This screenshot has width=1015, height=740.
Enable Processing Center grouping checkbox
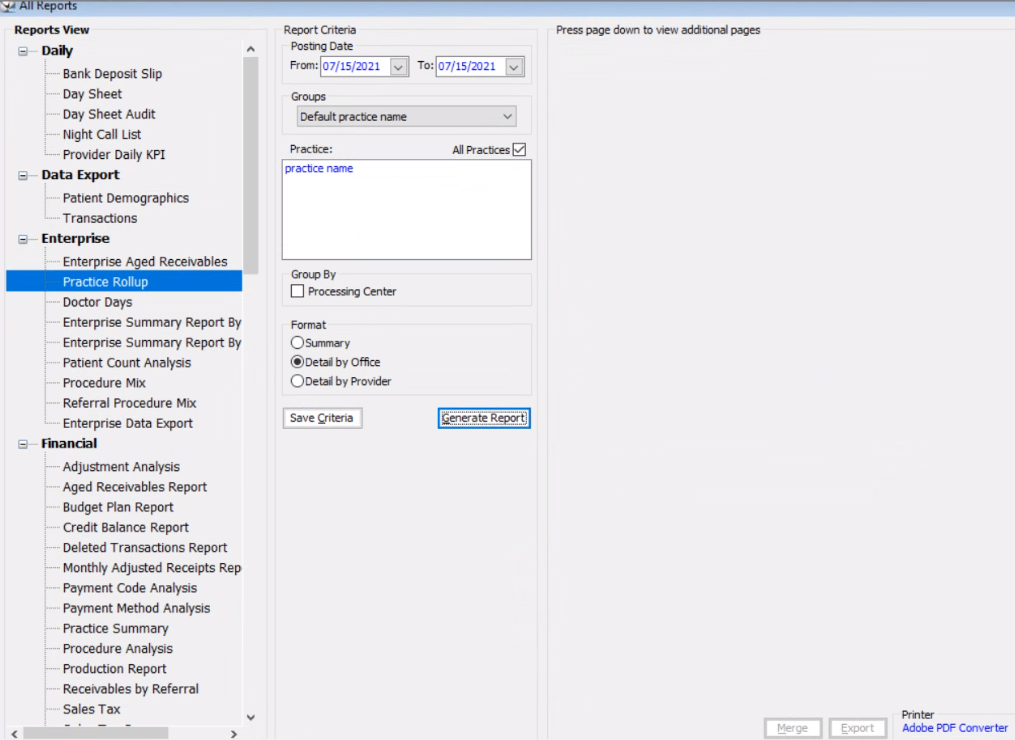pyautogui.click(x=297, y=291)
